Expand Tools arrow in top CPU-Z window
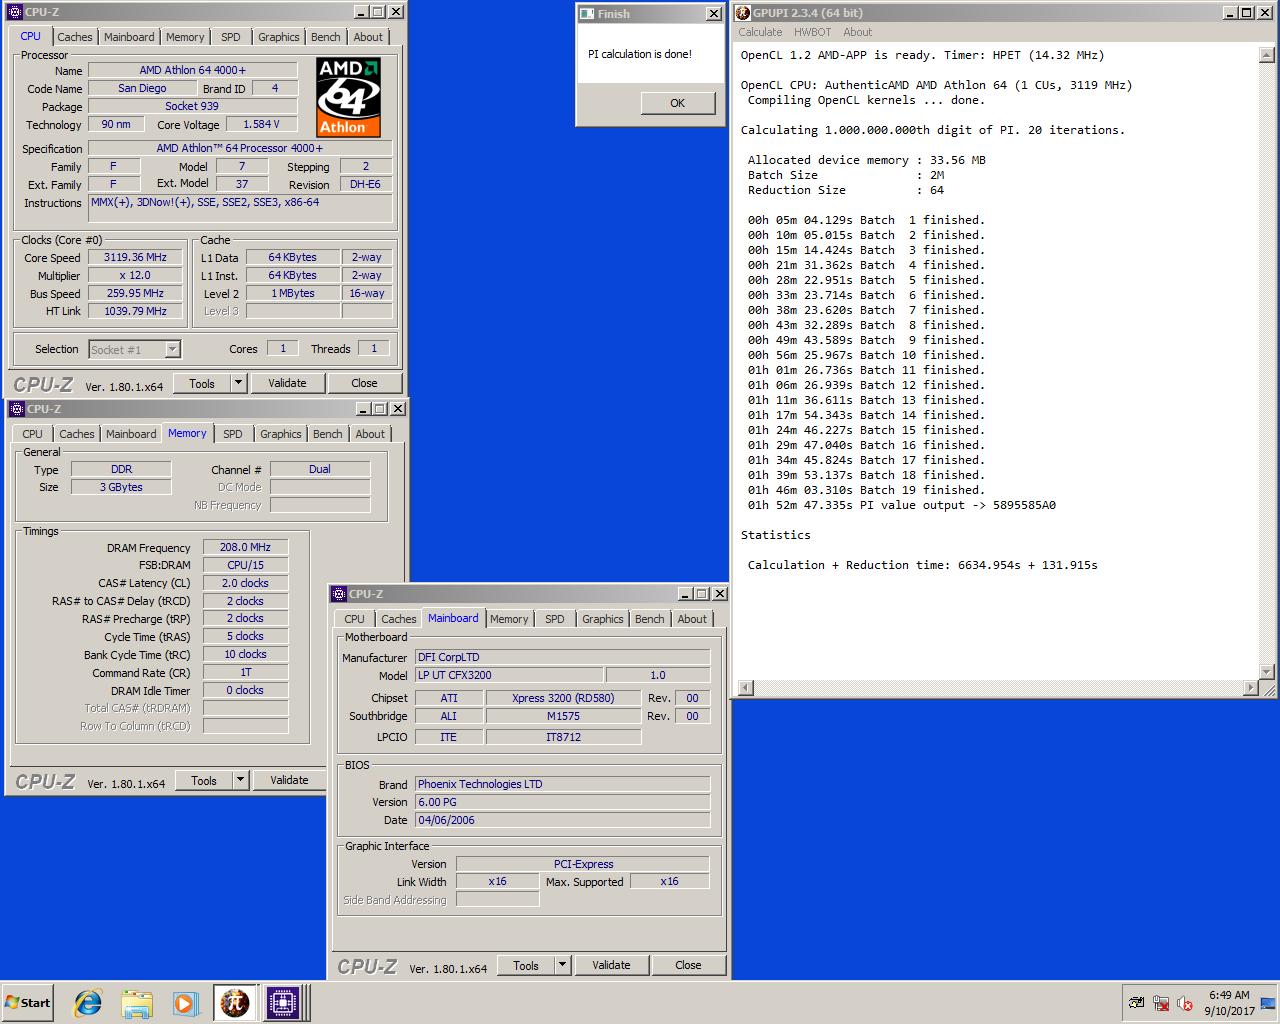The width and height of the screenshot is (1280, 1024). click(x=238, y=383)
